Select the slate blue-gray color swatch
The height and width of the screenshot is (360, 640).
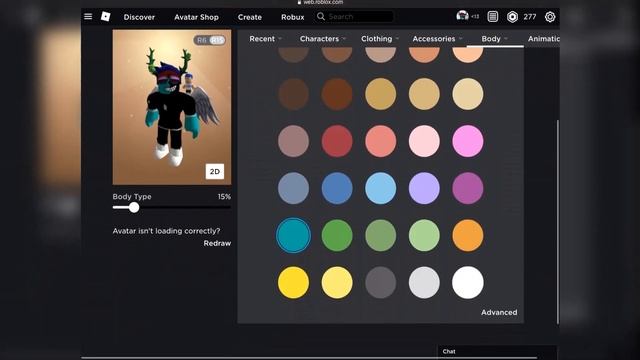coord(293,188)
